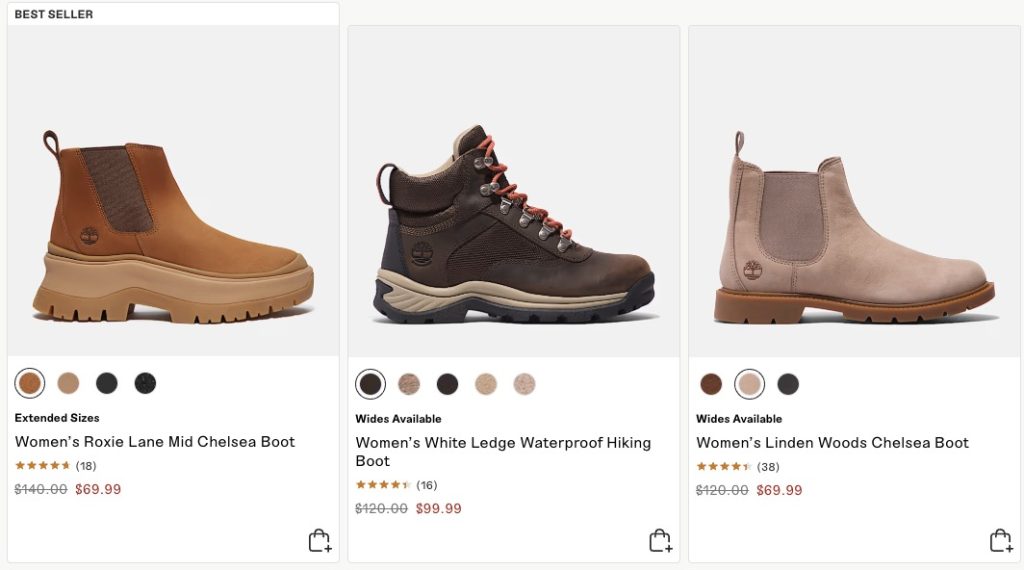Choose dark brown swatch on White Ledge boot

[371, 384]
